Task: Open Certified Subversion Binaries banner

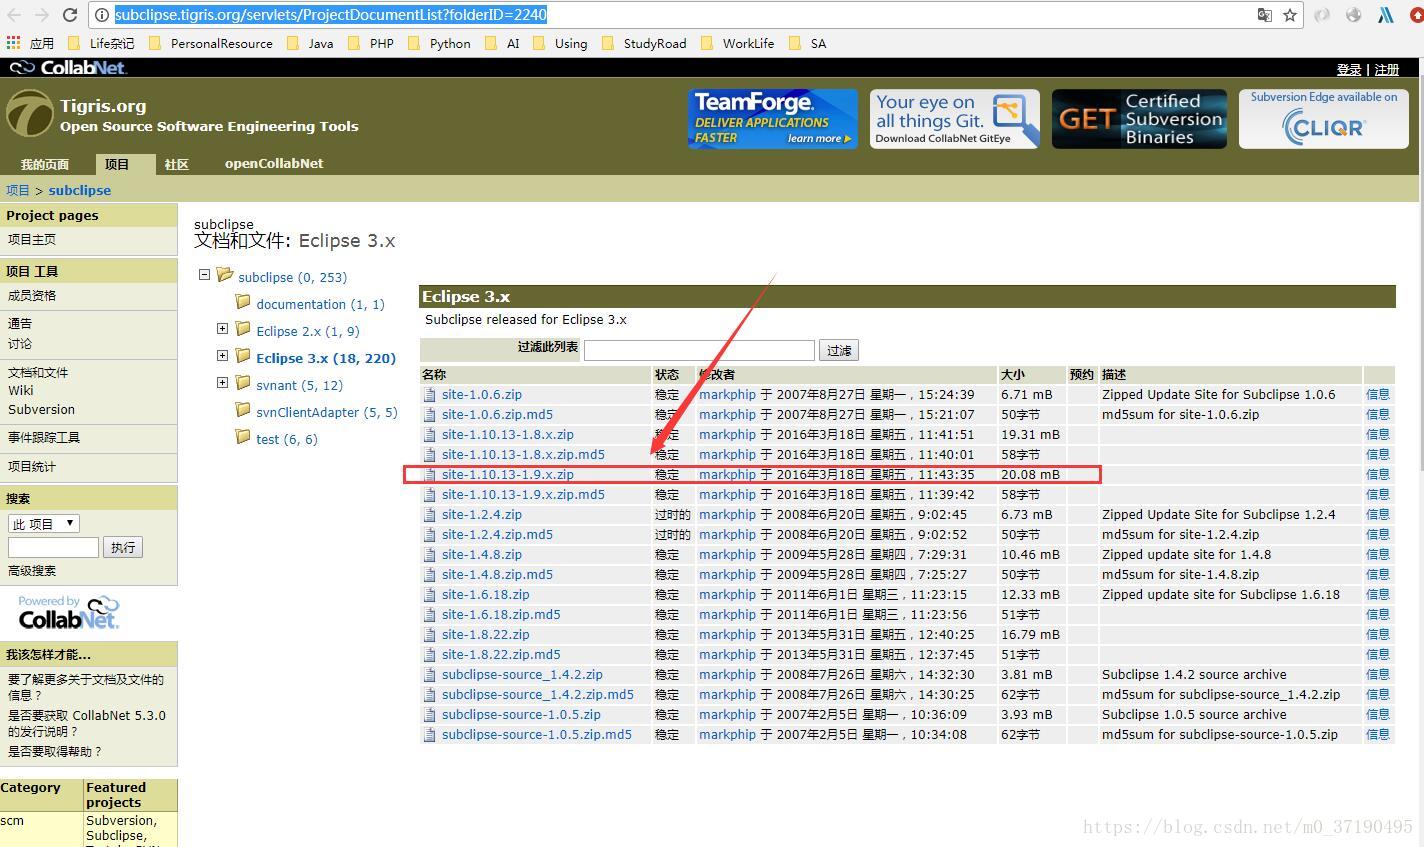Action: pos(1139,119)
